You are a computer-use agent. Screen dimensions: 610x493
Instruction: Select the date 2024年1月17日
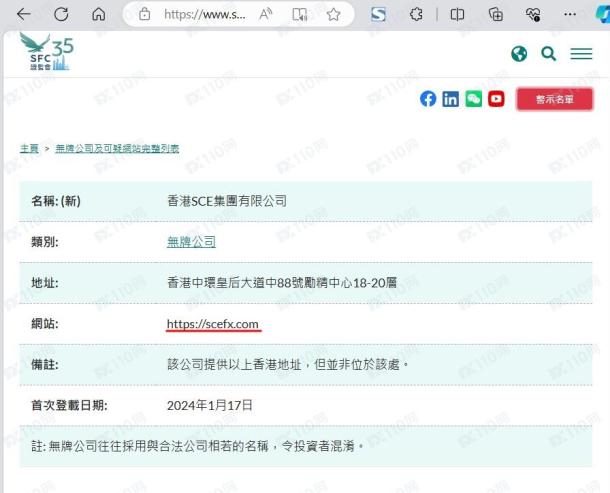click(x=210, y=405)
